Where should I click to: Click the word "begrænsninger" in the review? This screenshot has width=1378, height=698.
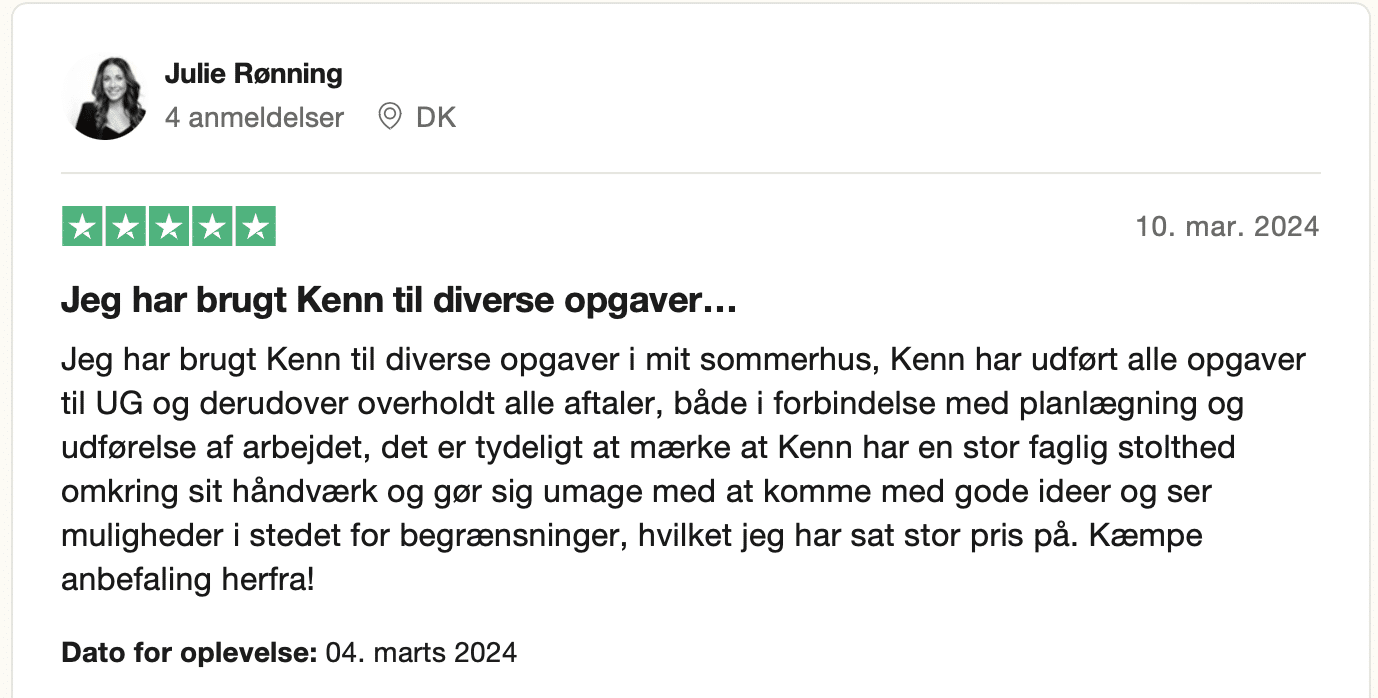coord(518,535)
